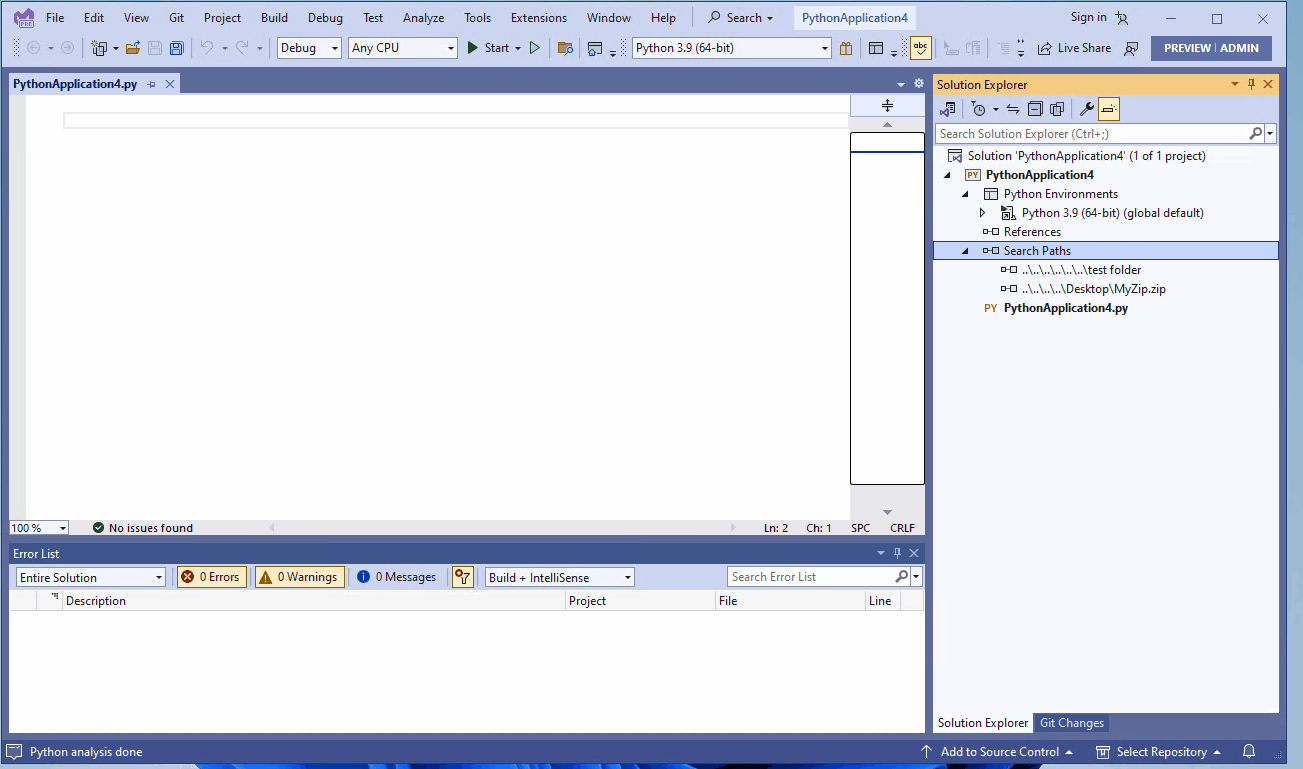Select the Save All toolbar icon
The height and width of the screenshot is (769, 1303).
(x=176, y=47)
